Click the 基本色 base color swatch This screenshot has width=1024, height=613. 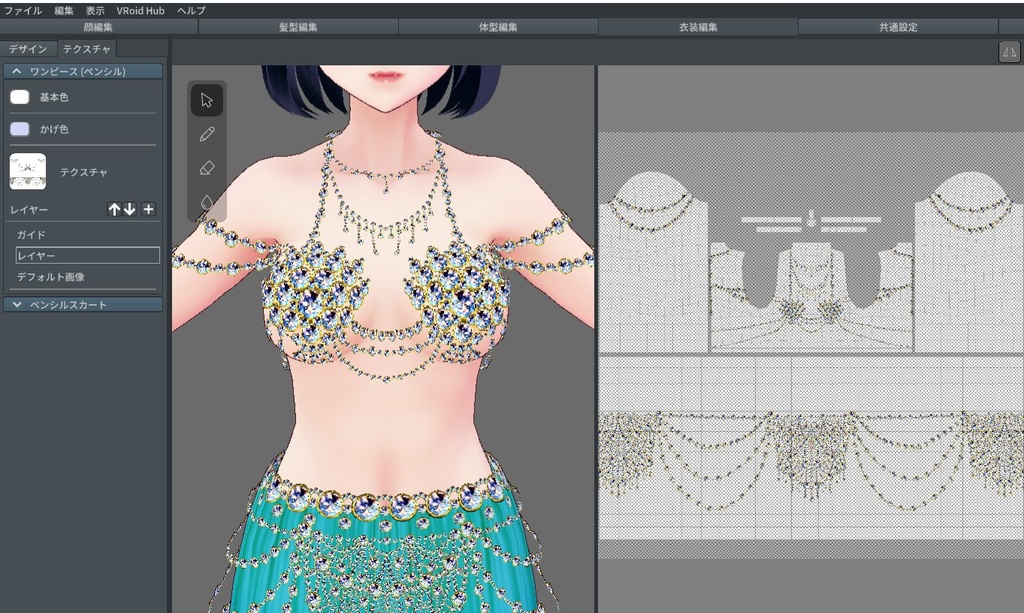click(18, 97)
